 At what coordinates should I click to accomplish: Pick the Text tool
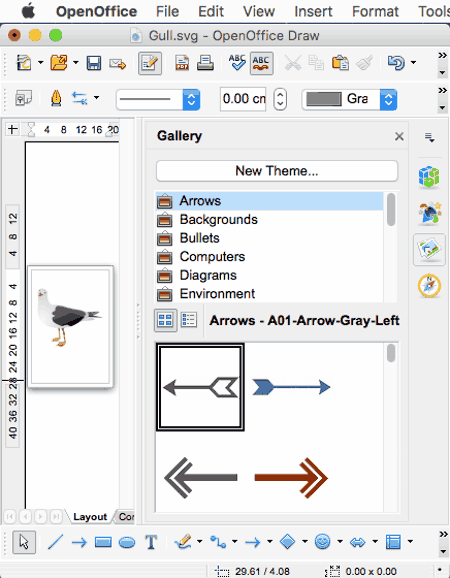click(x=151, y=542)
